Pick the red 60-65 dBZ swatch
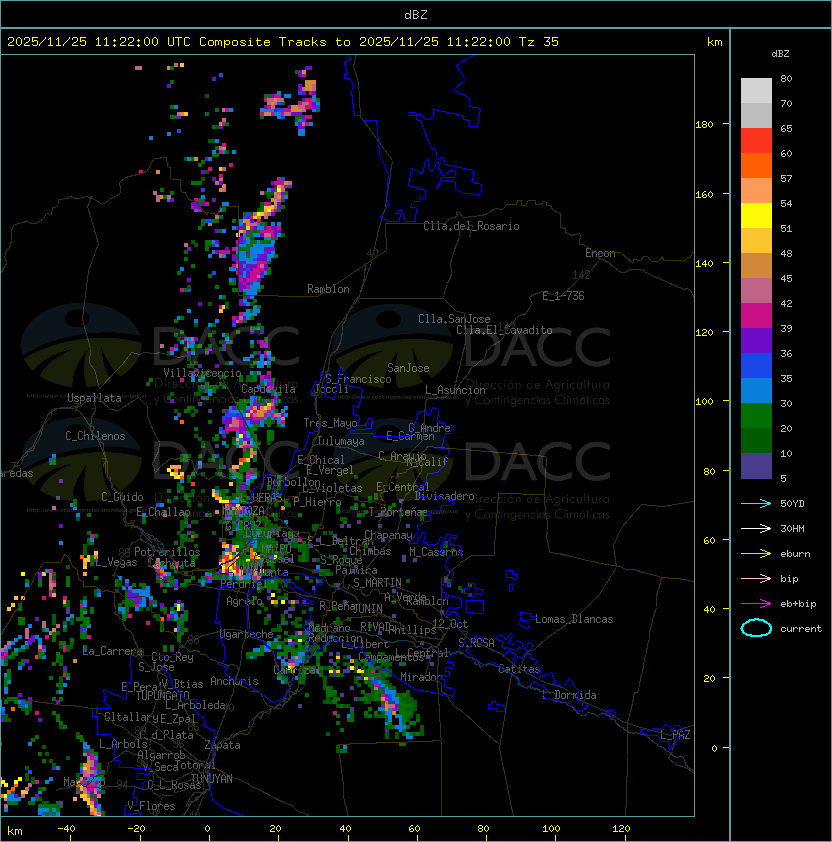This screenshot has width=832, height=842. (756, 141)
